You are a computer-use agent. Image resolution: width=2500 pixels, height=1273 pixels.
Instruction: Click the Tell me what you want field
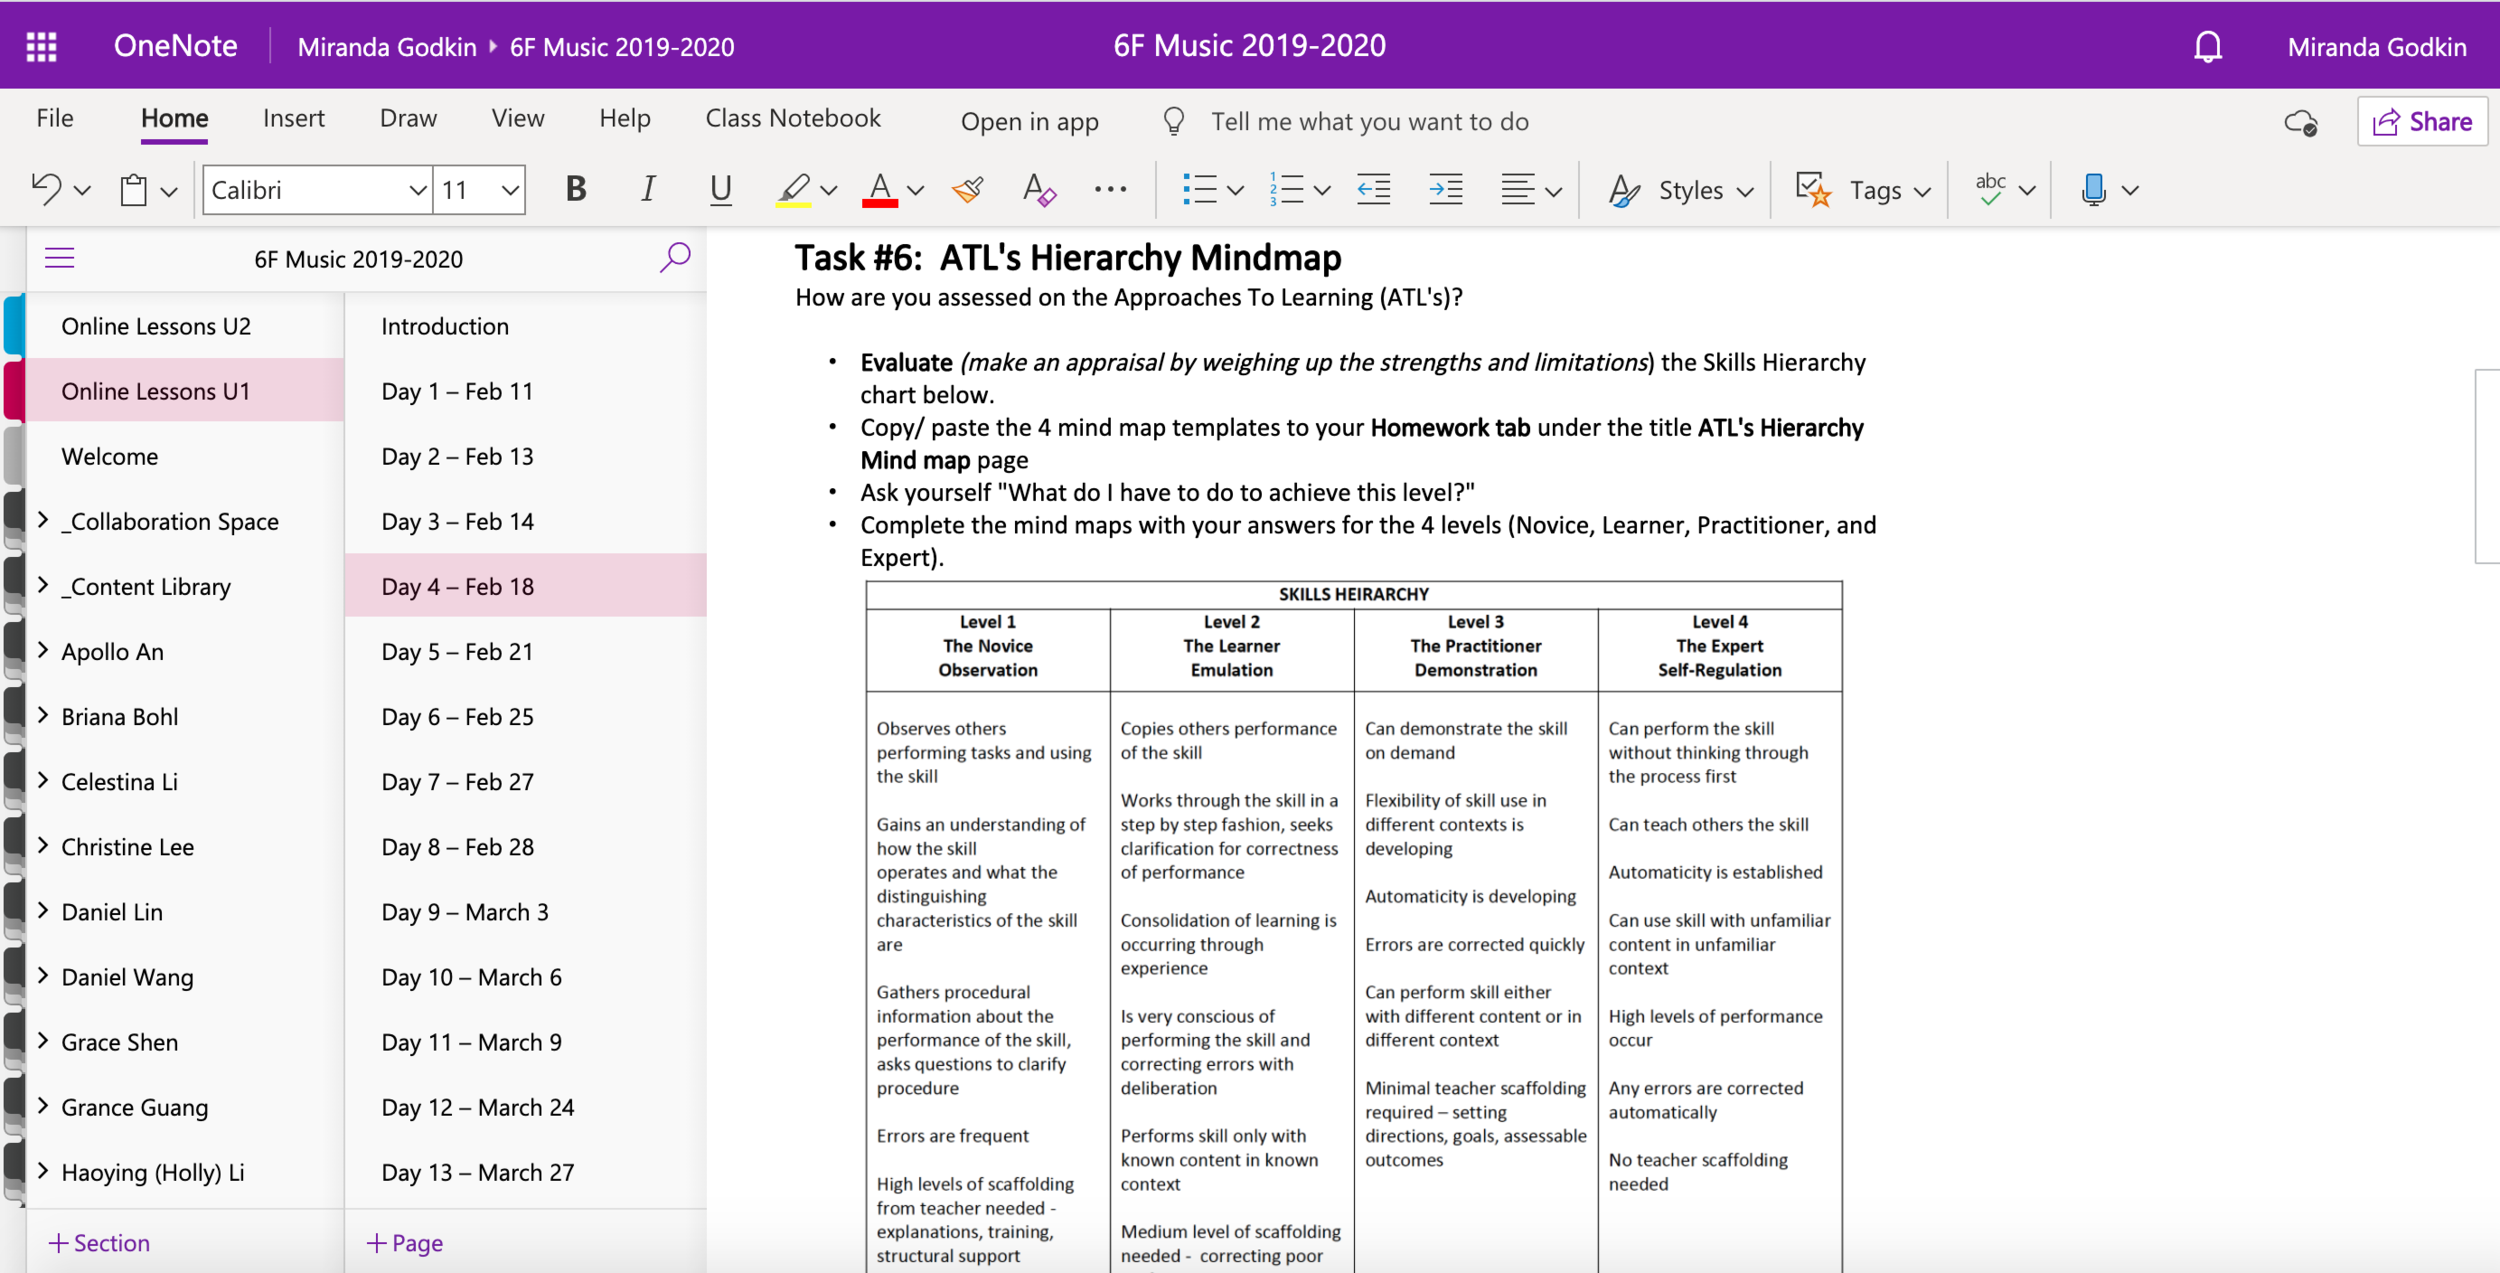click(x=1370, y=121)
